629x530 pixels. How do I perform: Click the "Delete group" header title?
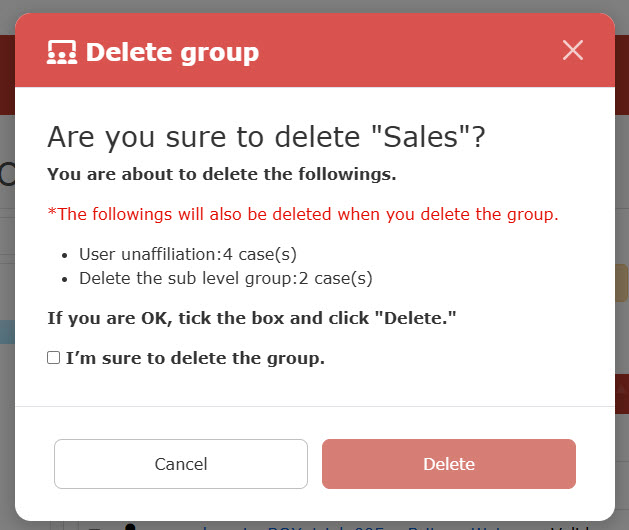172,52
